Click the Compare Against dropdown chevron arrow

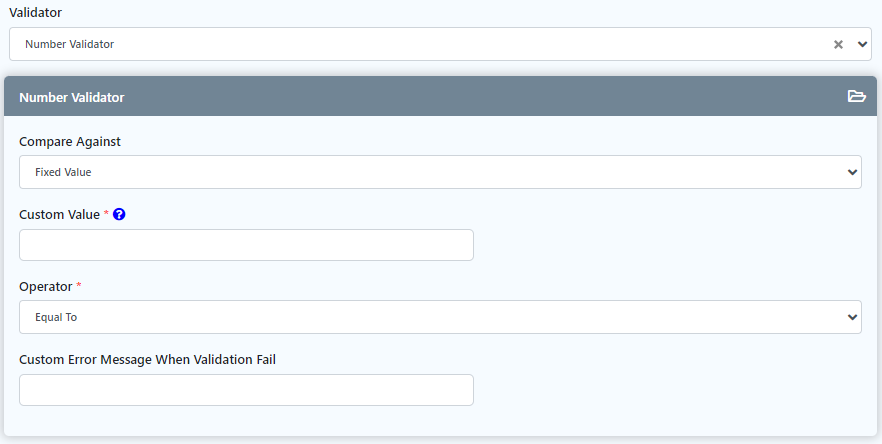tap(852, 172)
